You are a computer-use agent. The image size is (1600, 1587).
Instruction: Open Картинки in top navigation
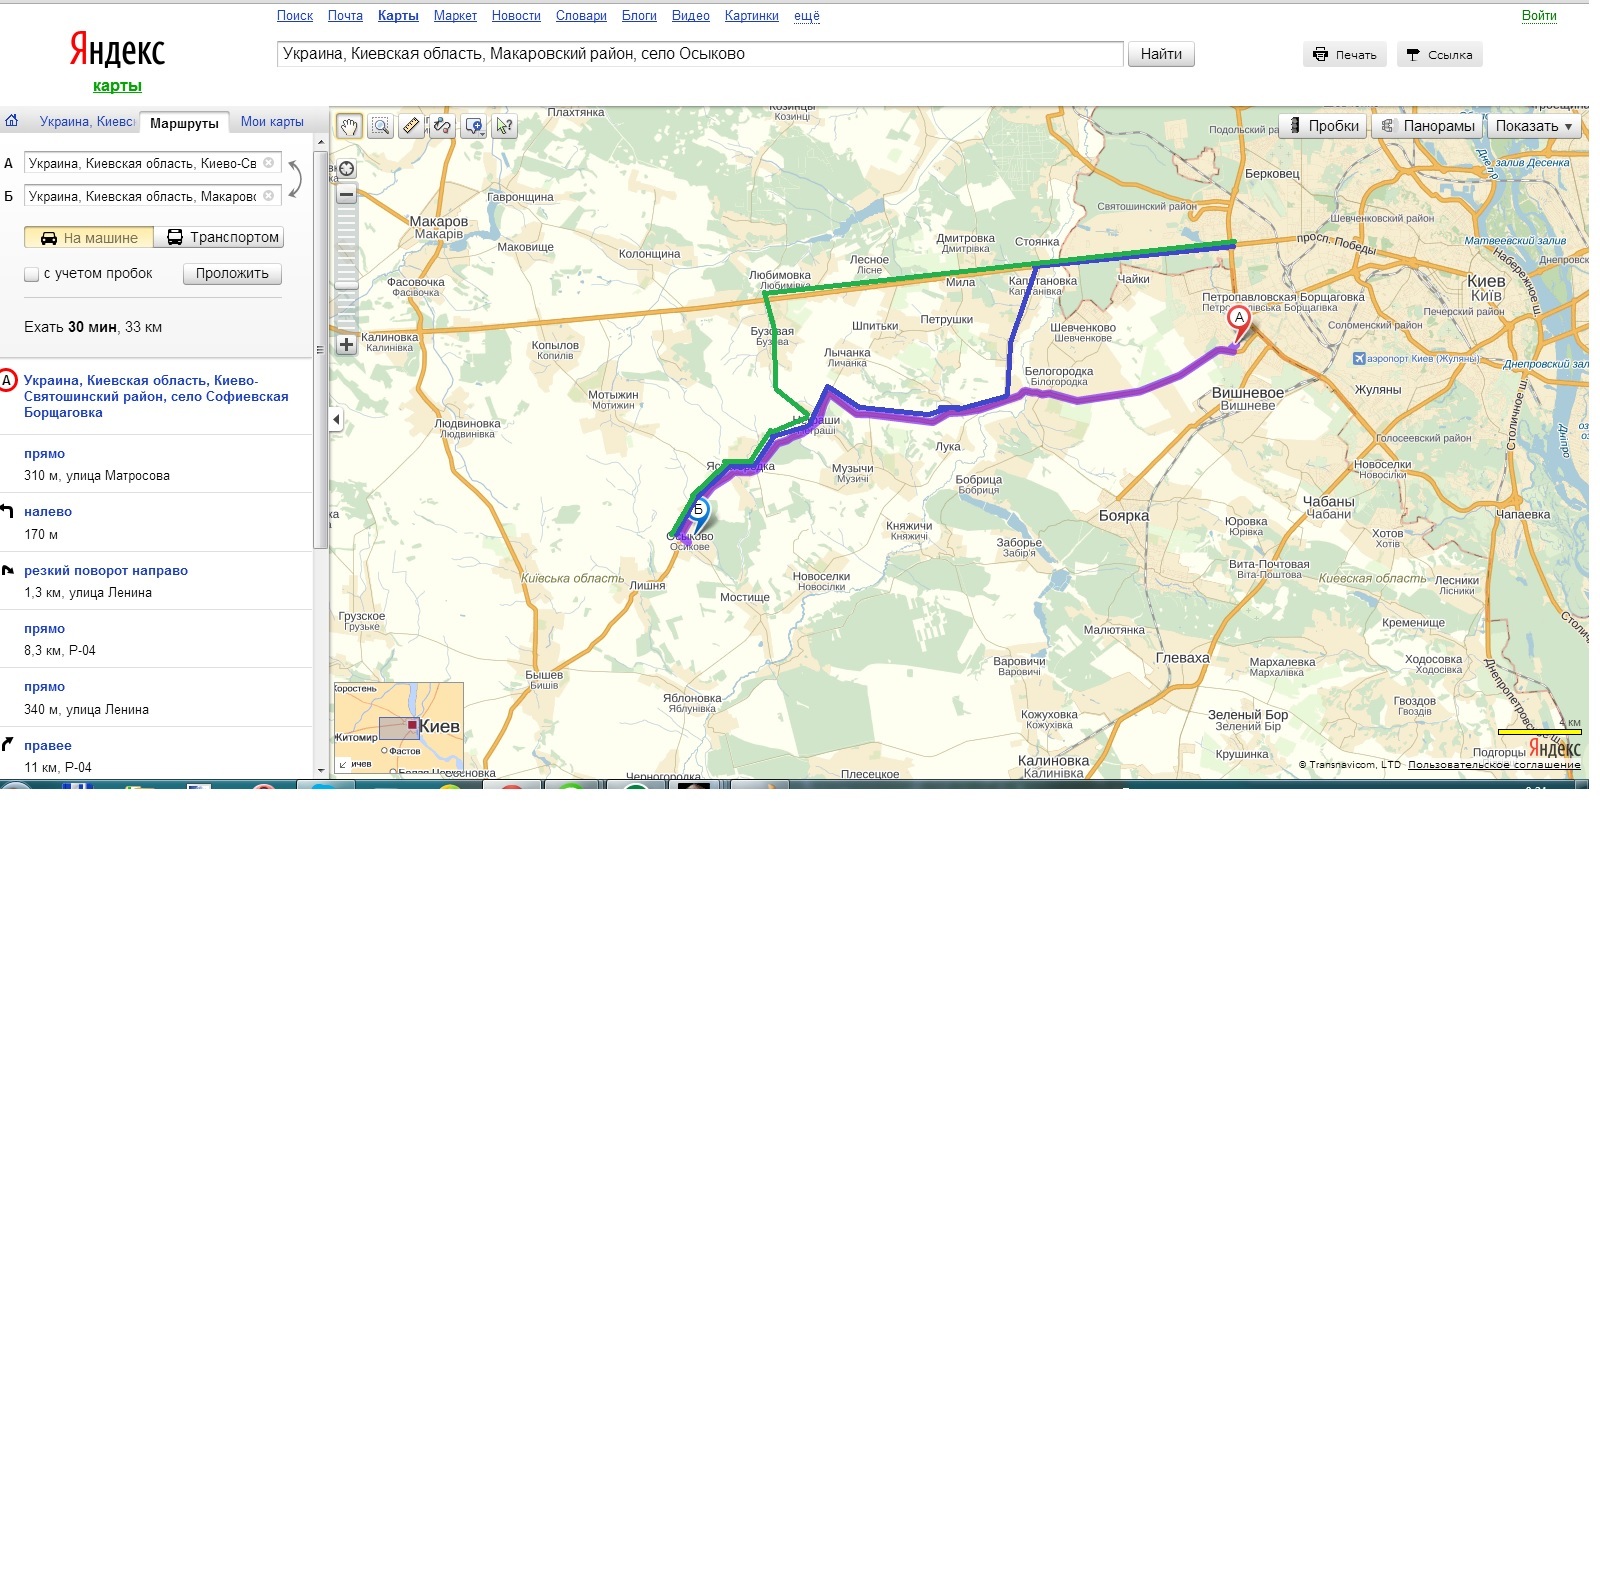pyautogui.click(x=752, y=16)
